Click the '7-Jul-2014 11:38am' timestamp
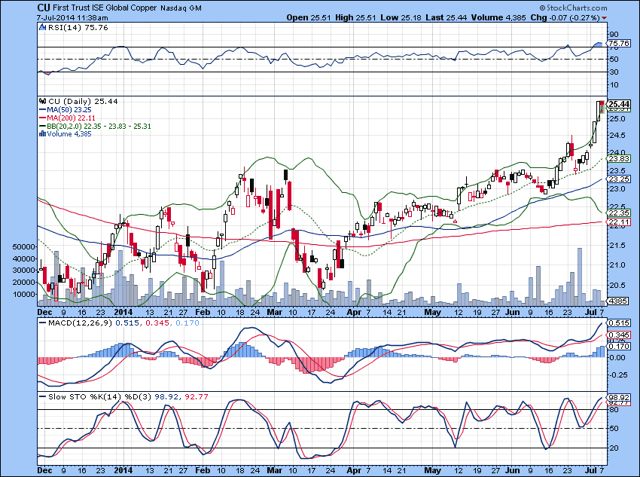Screen dimensions: 640x477 point(72,18)
